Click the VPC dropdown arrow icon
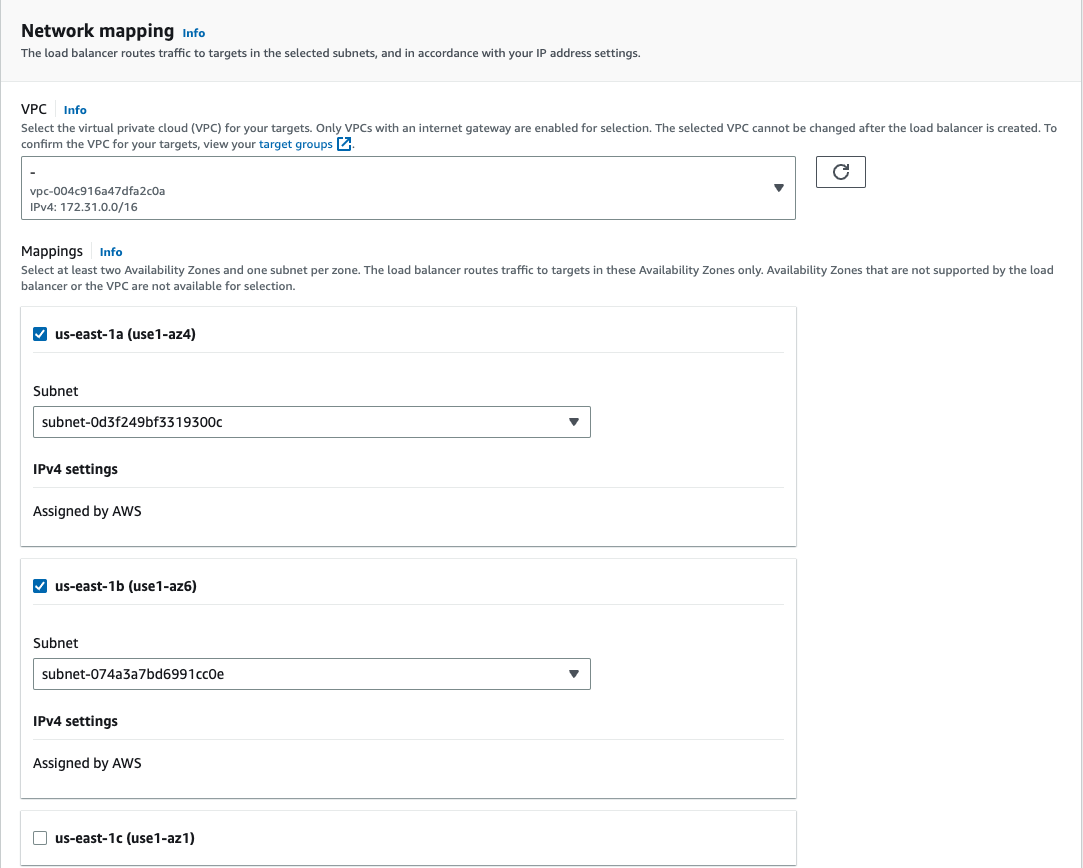The height and width of the screenshot is (868, 1083). [x=779, y=188]
